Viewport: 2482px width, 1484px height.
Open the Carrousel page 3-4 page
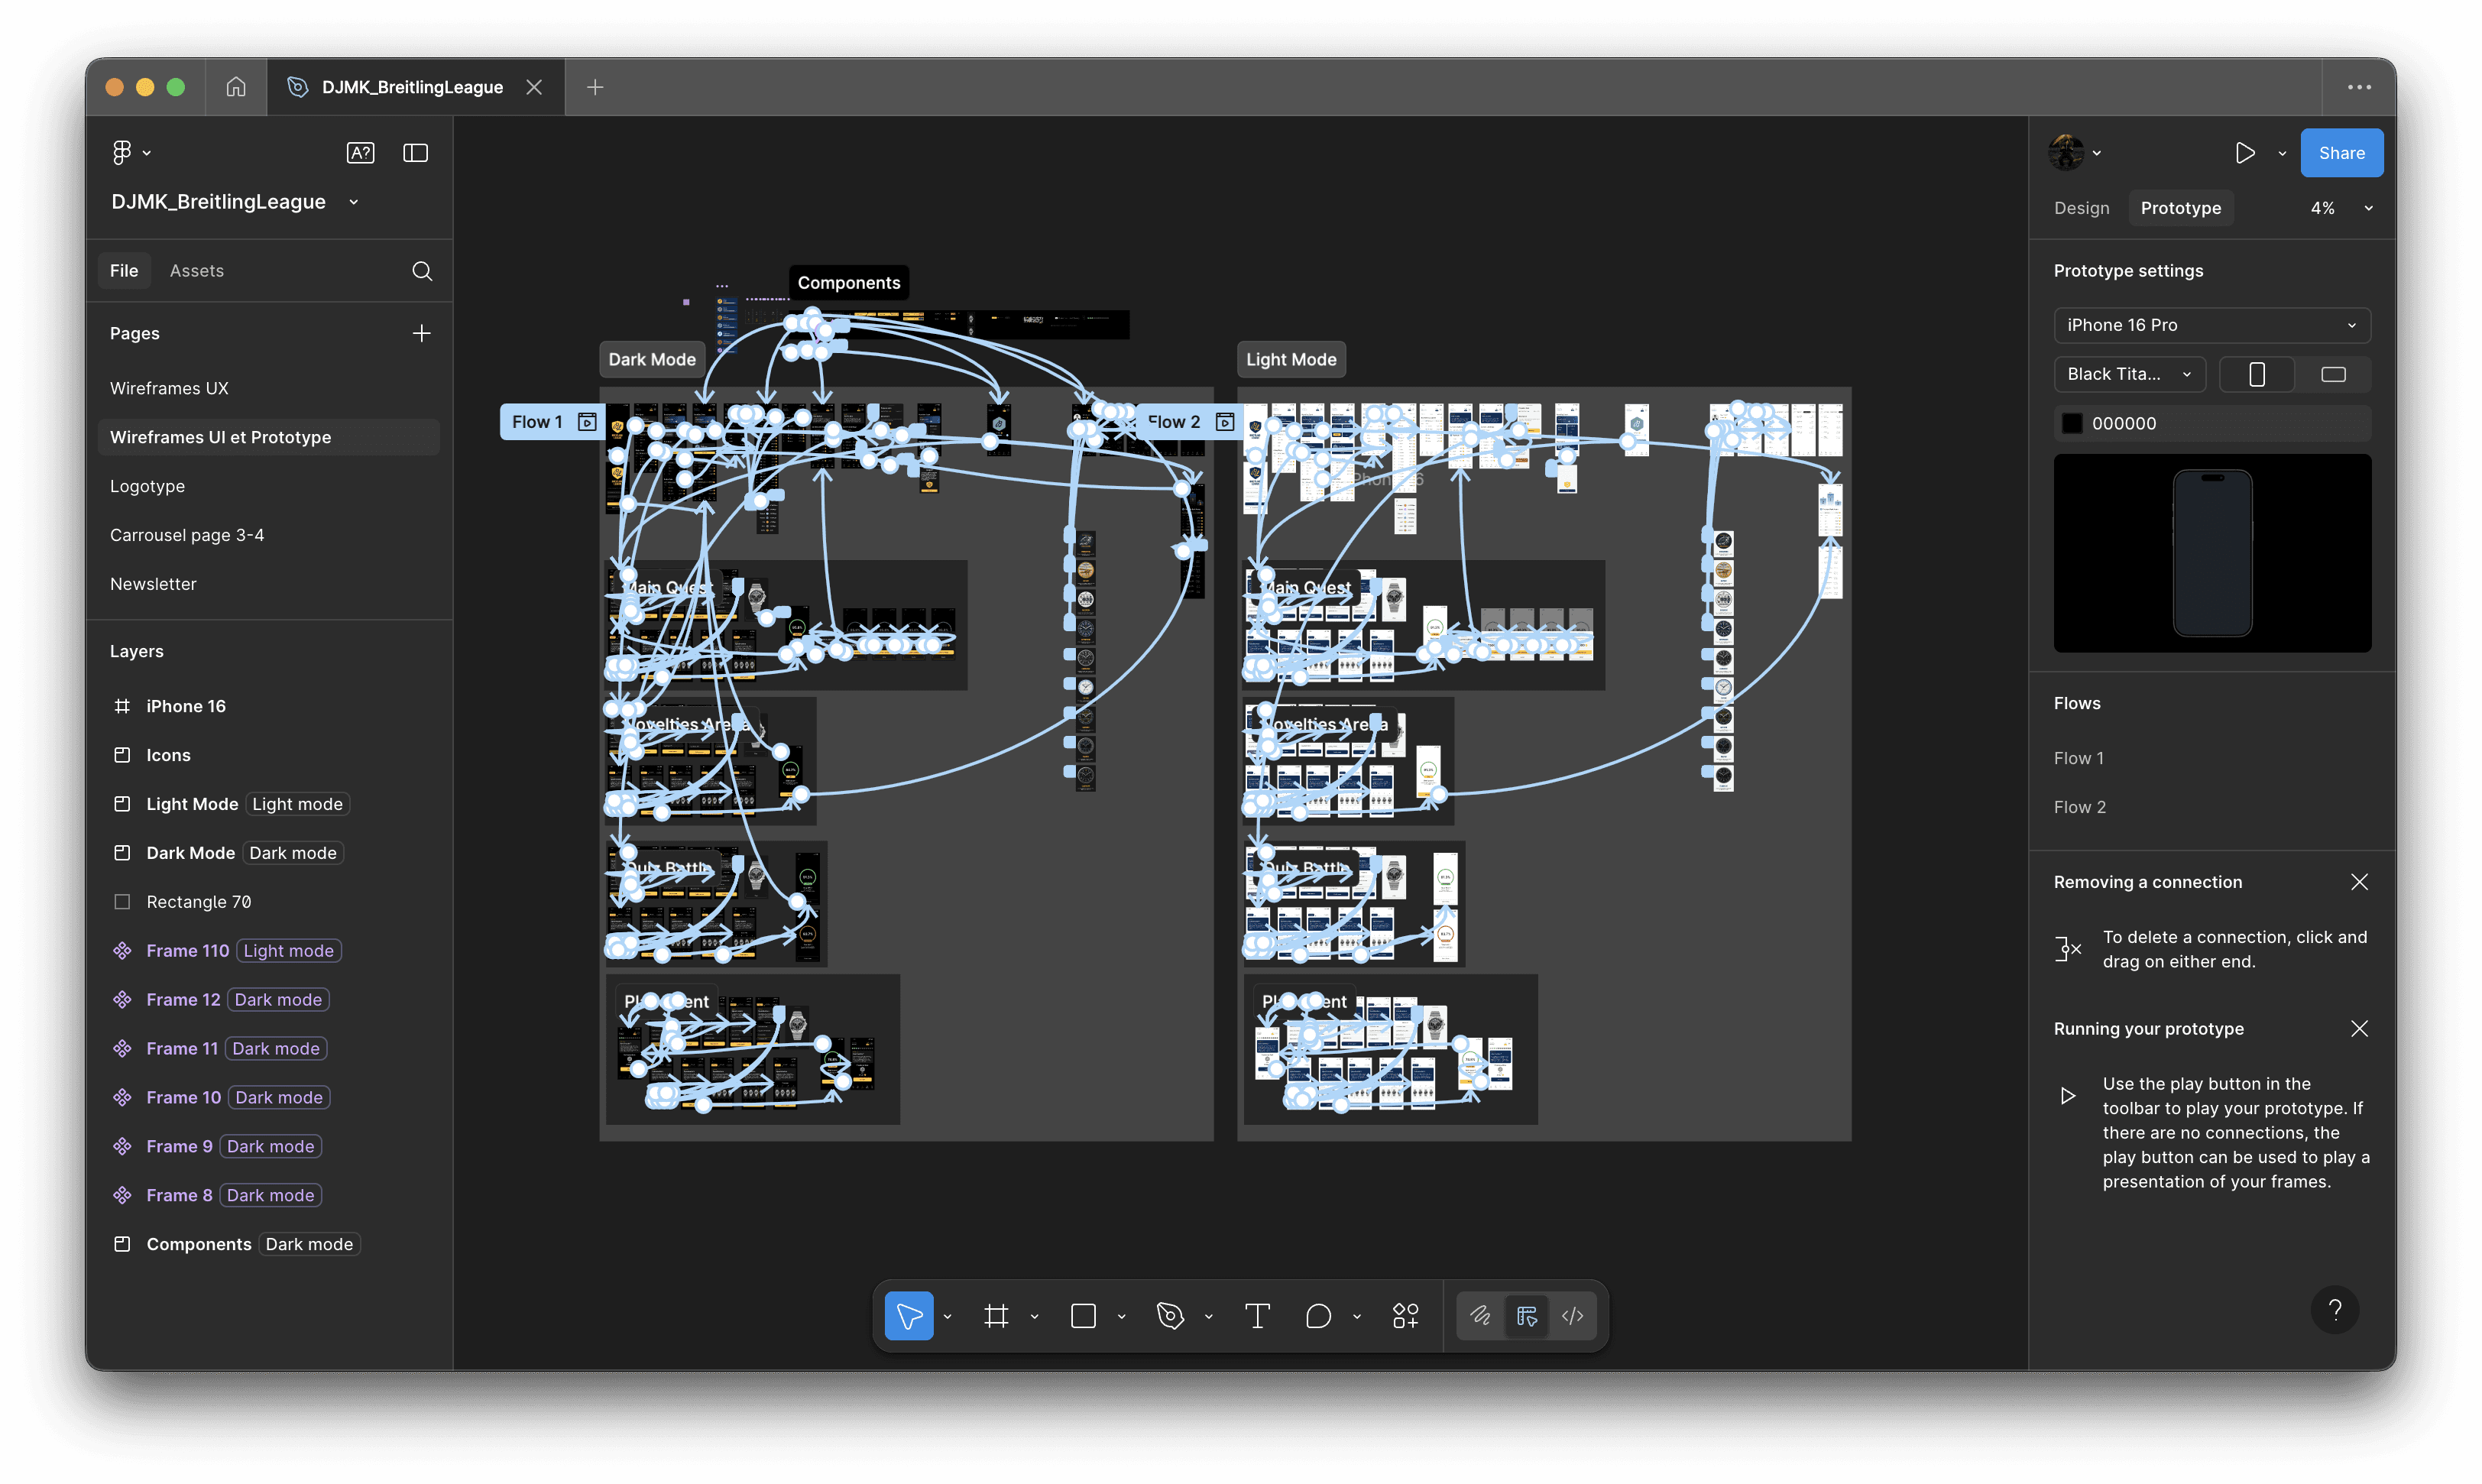click(269, 535)
